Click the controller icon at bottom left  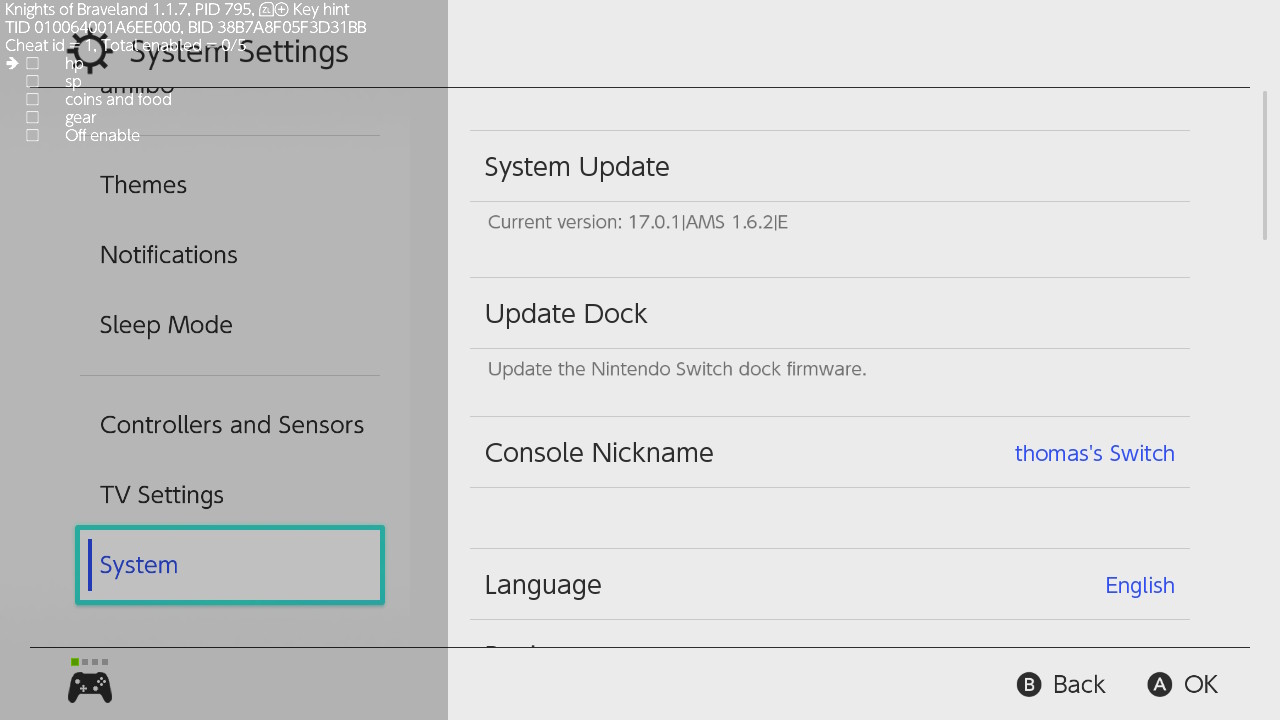click(x=90, y=687)
